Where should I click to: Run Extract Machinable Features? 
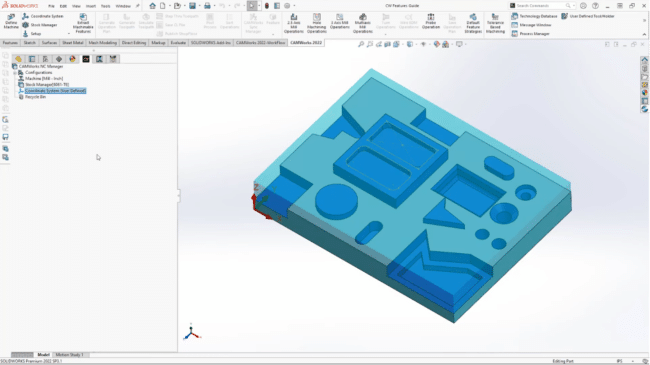pyautogui.click(x=83, y=23)
